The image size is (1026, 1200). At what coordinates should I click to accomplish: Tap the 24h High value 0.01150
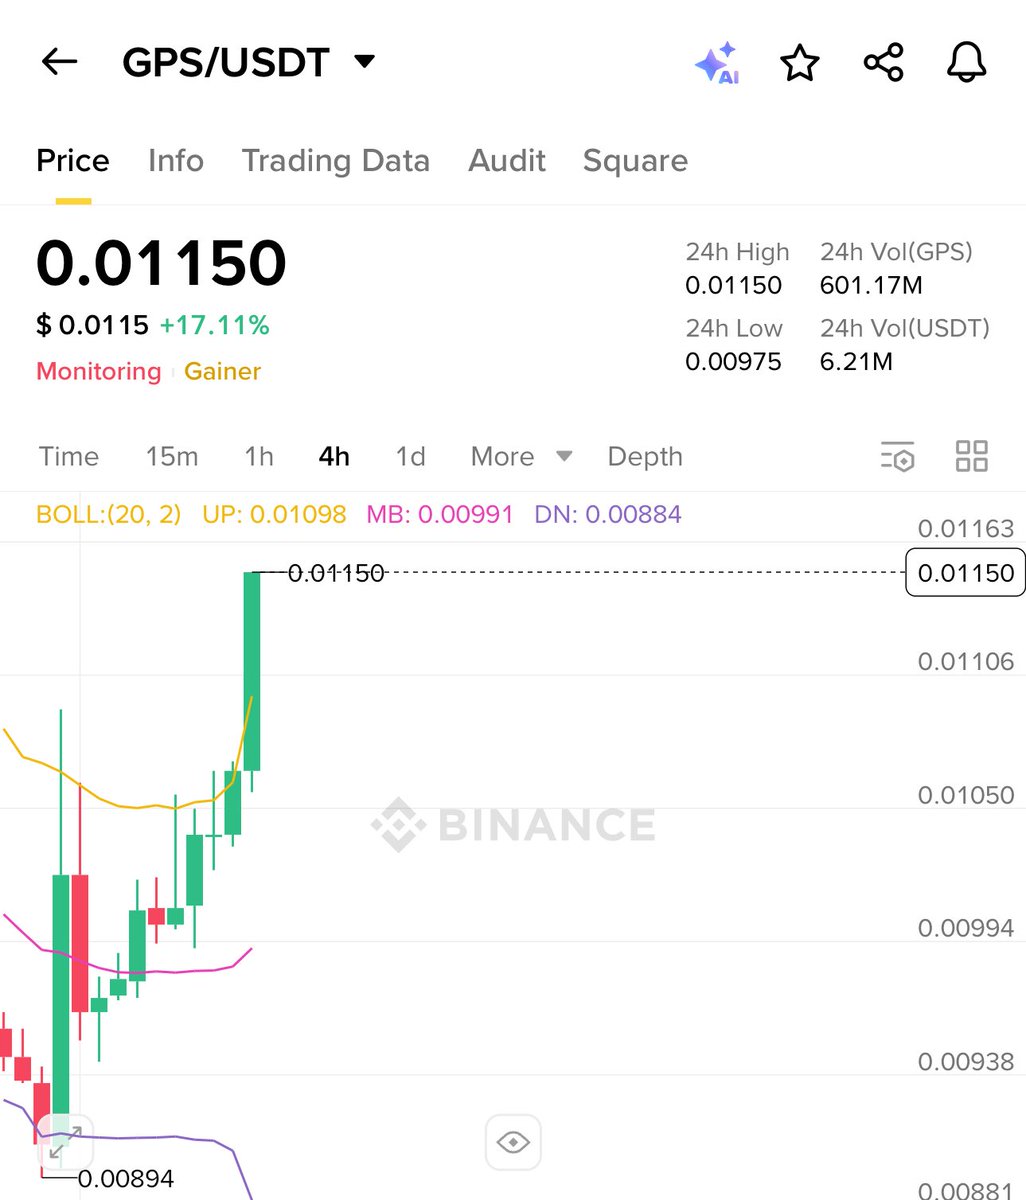click(x=733, y=286)
